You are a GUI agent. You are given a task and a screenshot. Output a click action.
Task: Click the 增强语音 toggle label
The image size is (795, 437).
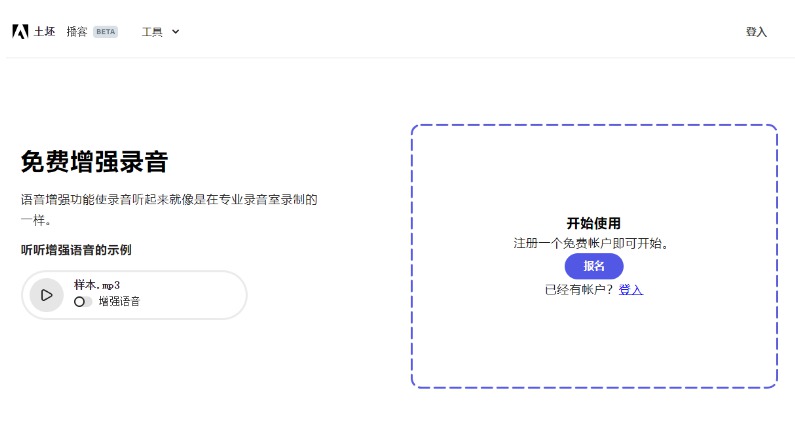tap(119, 301)
